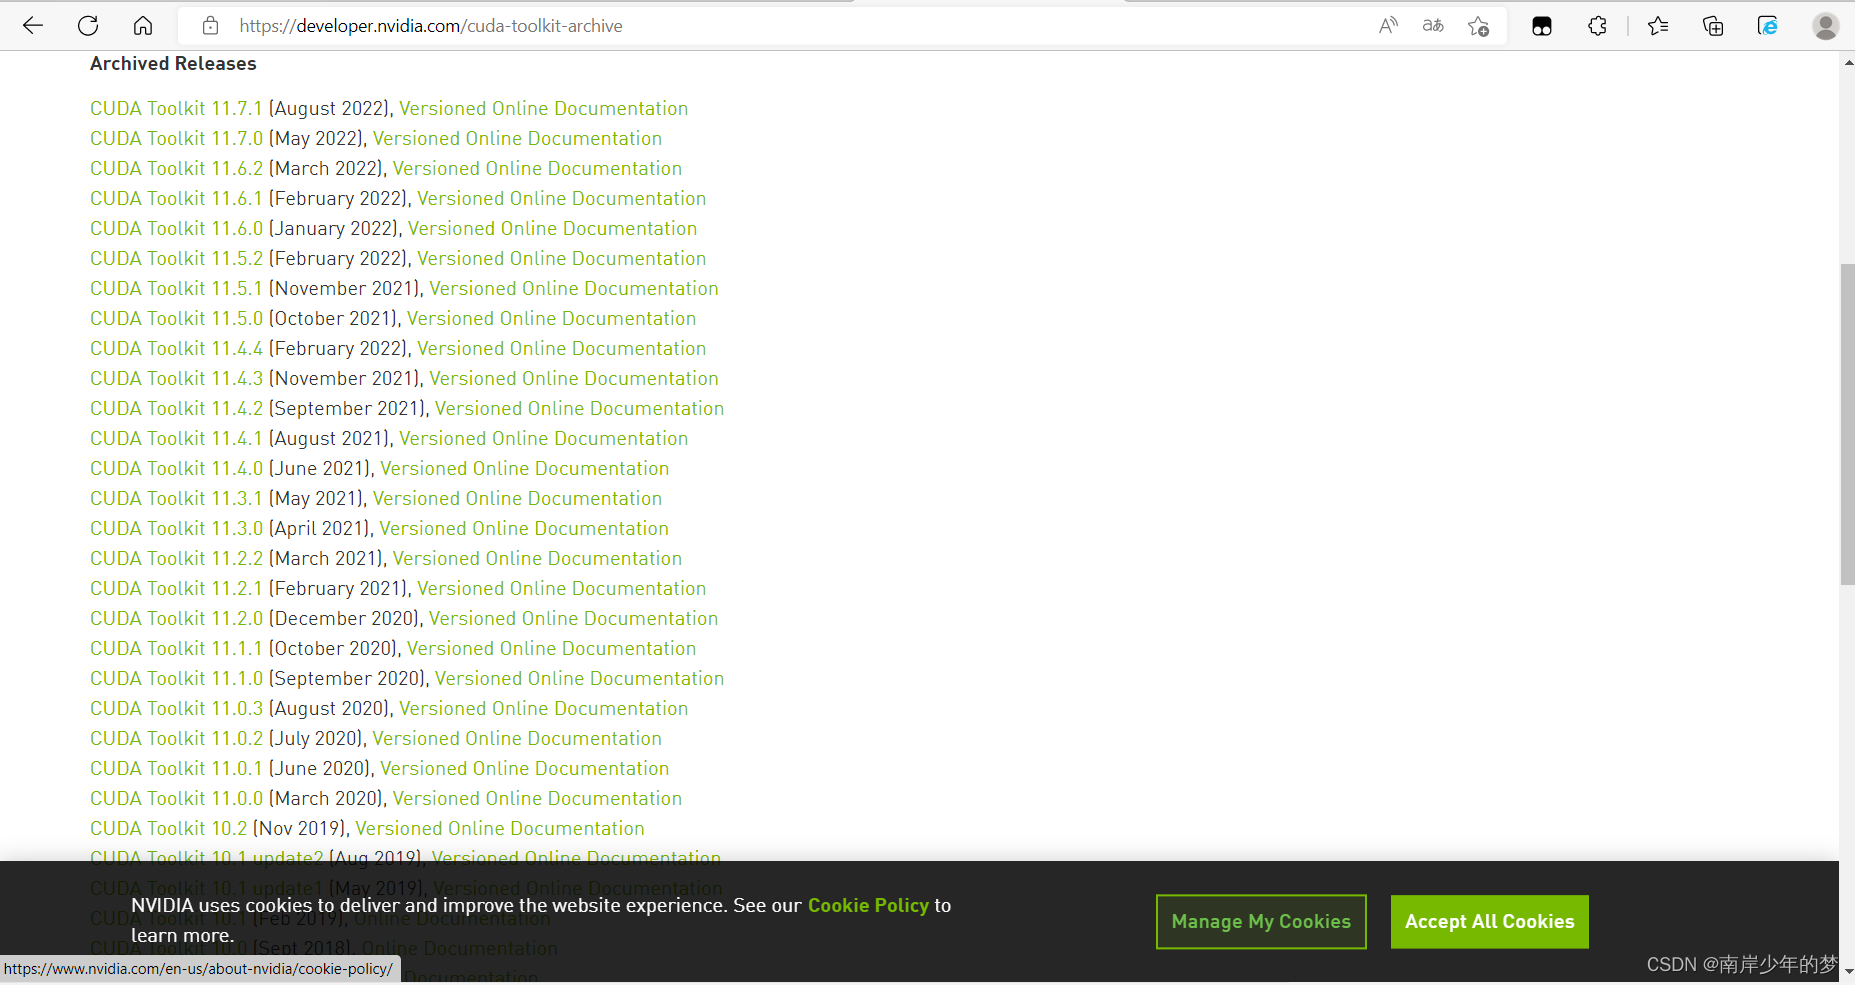1855x985 pixels.
Task: Open the Collections icon
Action: [x=1713, y=26]
